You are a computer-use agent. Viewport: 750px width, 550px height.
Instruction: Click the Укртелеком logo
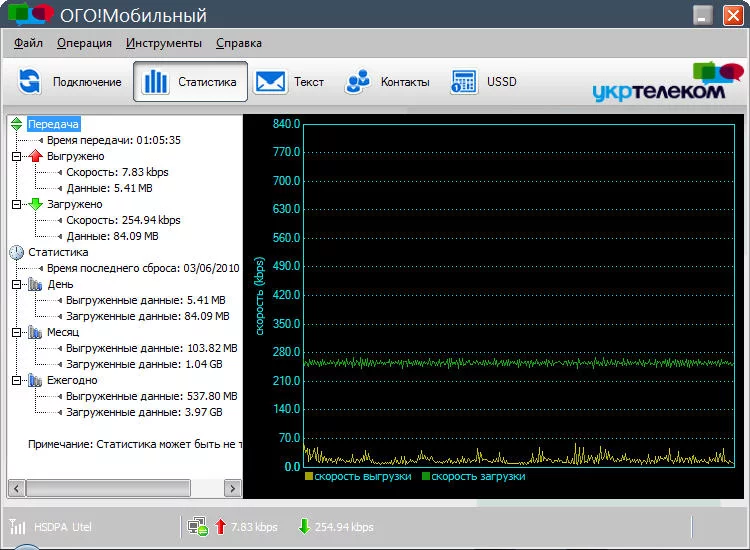667,82
